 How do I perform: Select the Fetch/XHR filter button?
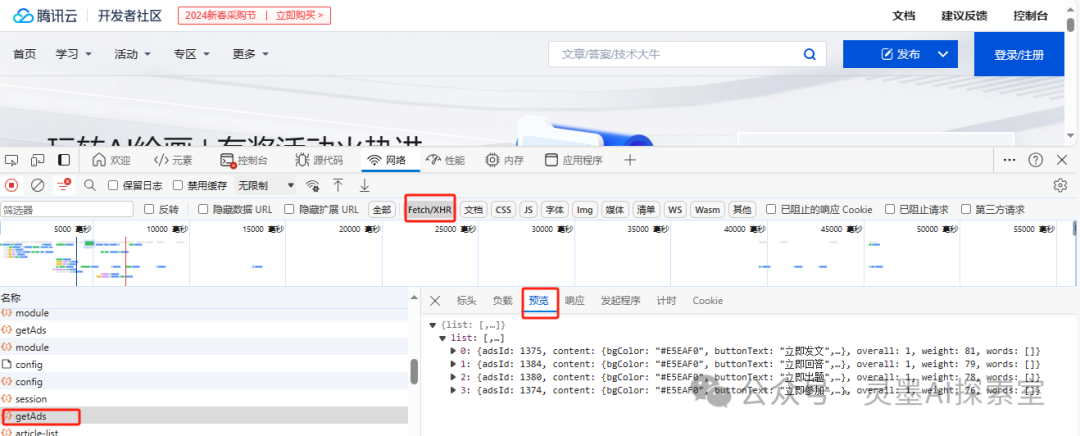click(430, 210)
